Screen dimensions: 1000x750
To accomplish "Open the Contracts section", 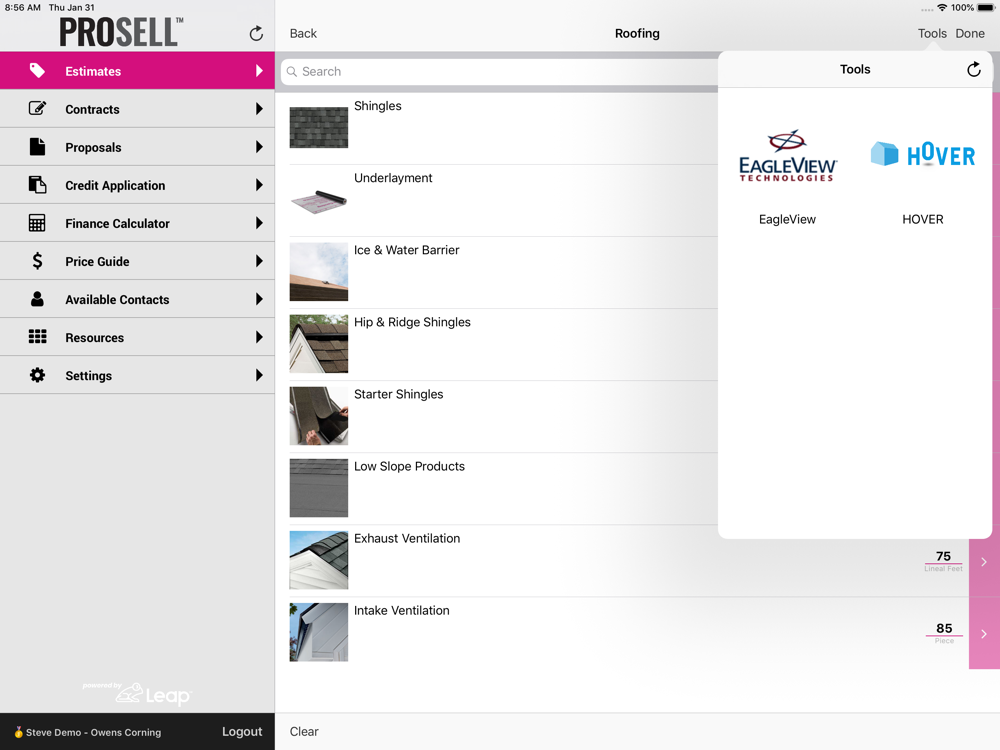I will pos(137,108).
